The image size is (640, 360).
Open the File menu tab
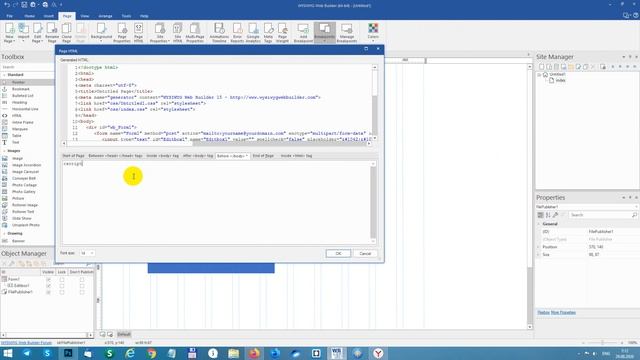[x=9, y=16]
